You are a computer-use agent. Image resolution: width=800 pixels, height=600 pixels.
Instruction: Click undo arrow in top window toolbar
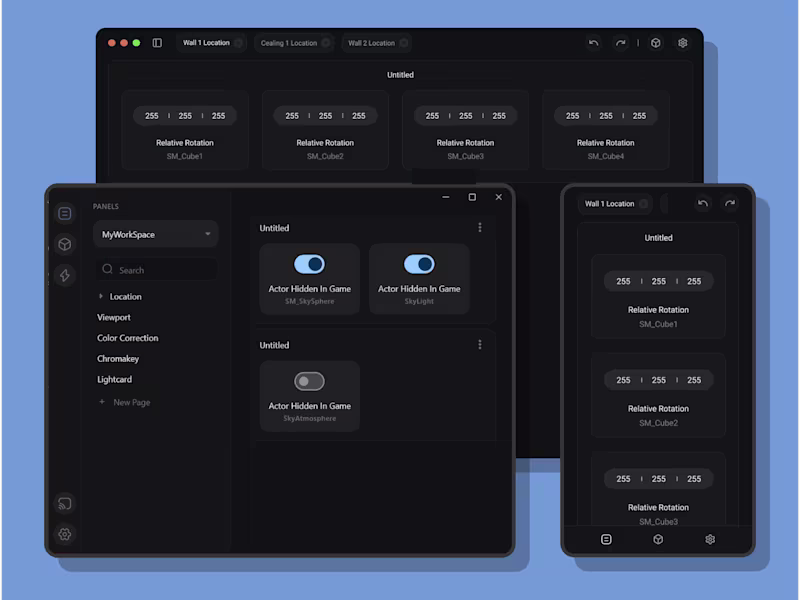point(593,43)
